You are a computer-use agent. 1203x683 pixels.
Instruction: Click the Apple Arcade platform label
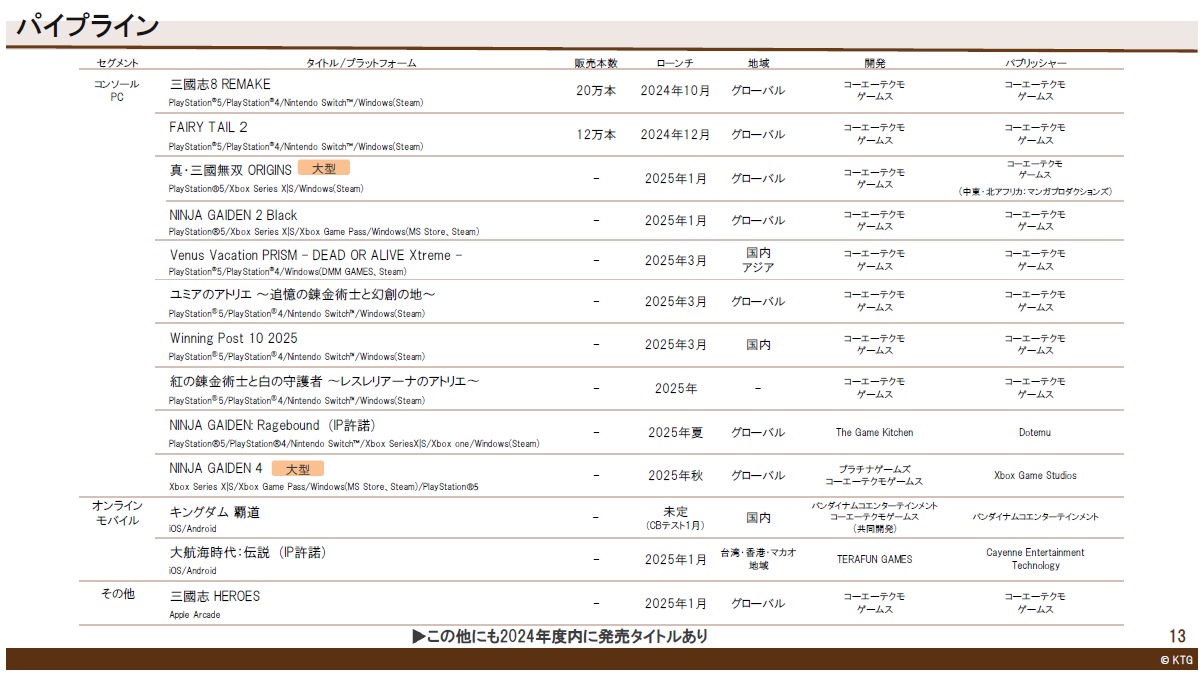coord(195,614)
